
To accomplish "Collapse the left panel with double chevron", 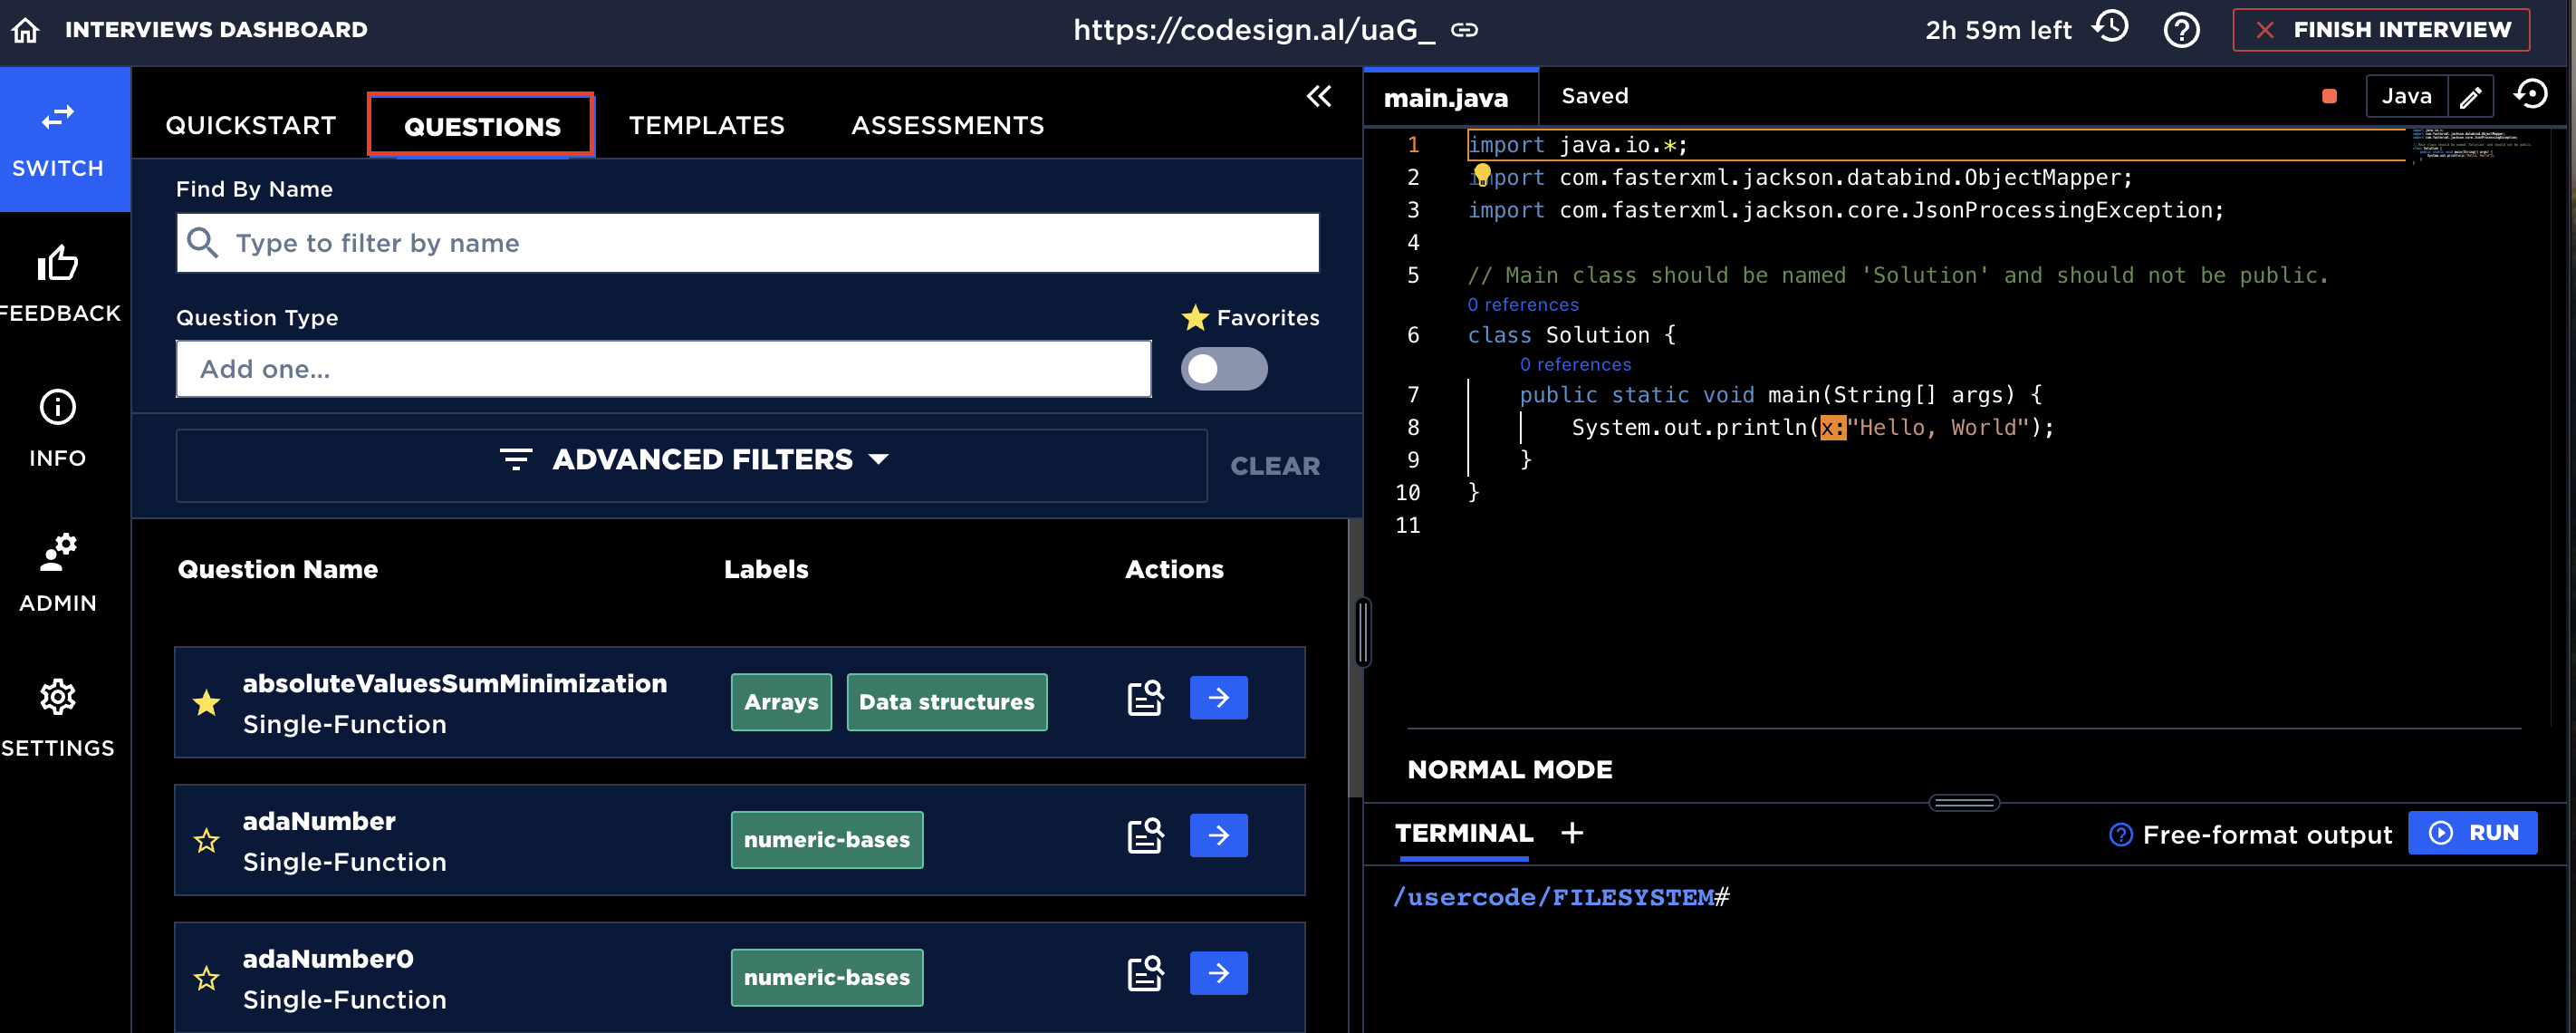I will 1319,96.
